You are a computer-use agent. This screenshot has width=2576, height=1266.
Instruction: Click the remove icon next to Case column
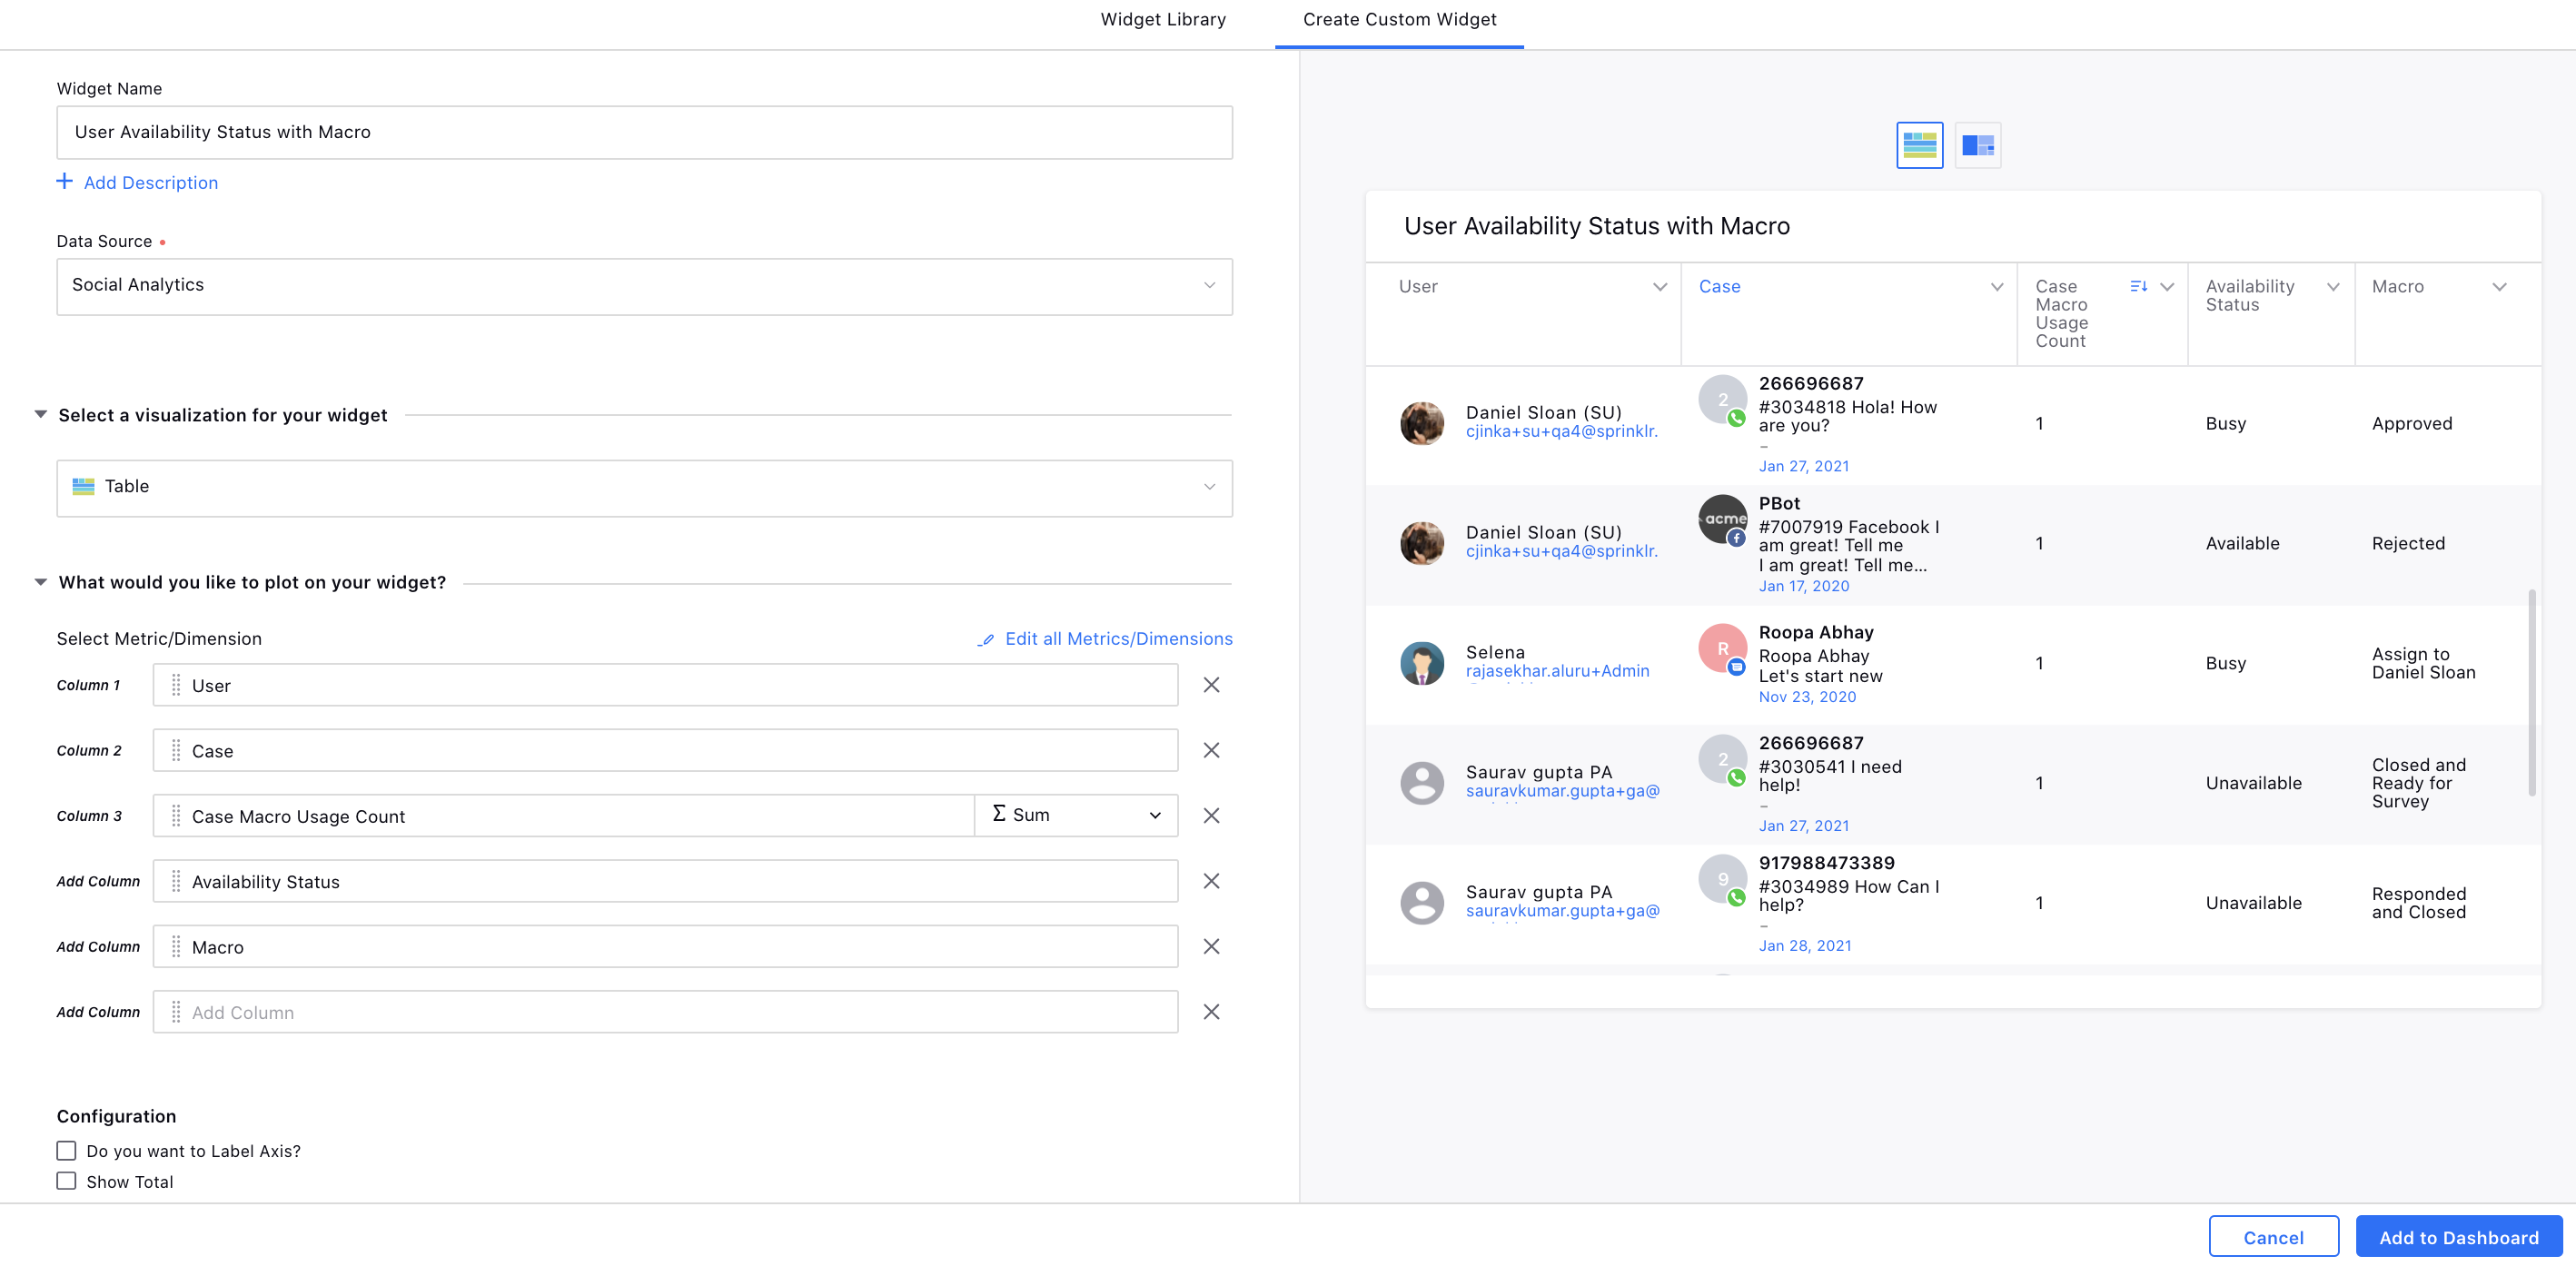click(x=1213, y=750)
